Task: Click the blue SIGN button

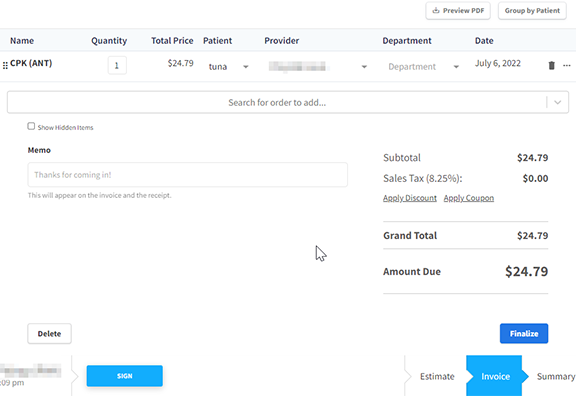Action: 125,376
